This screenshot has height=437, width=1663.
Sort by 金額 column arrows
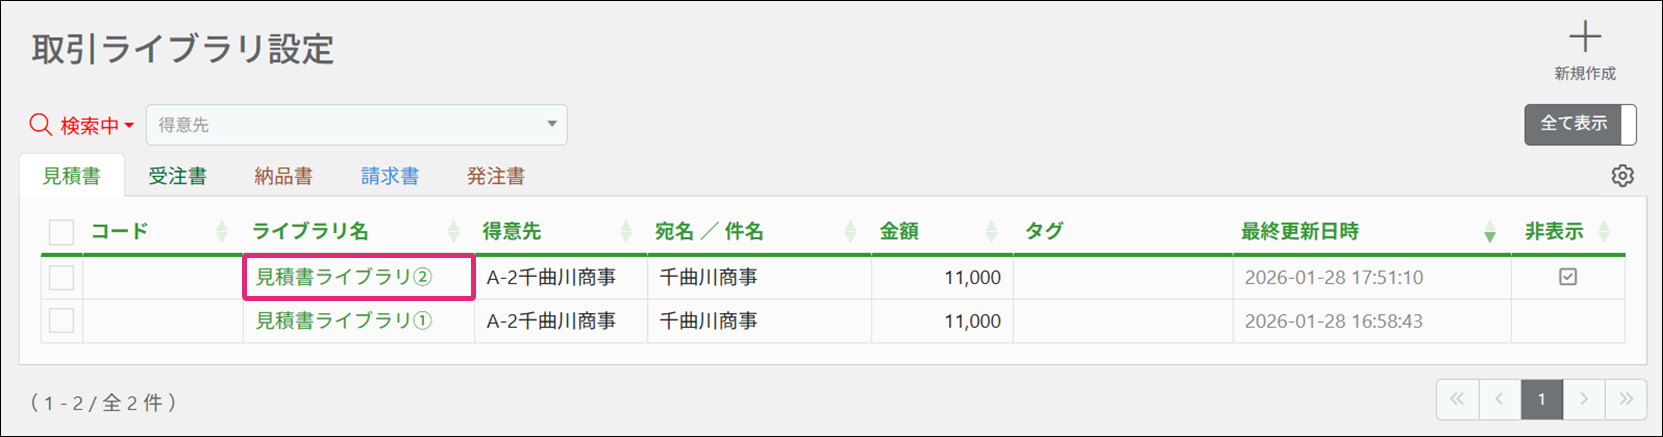point(991,232)
